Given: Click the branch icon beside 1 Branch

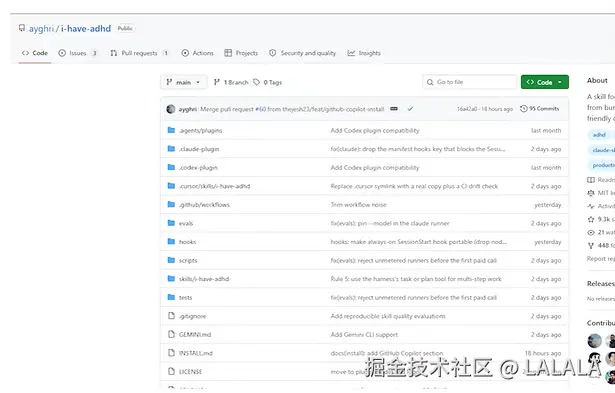Looking at the screenshot, I should (217, 82).
